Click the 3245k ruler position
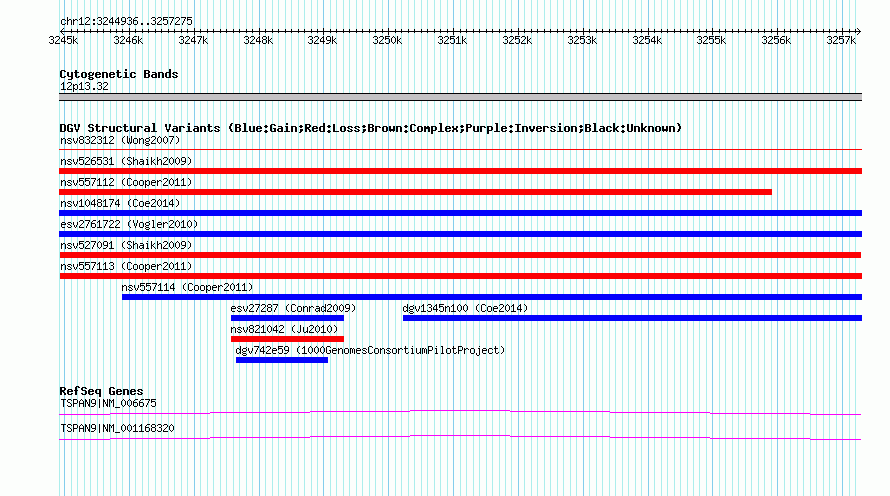The width and height of the screenshot is (890, 496). coord(63,40)
